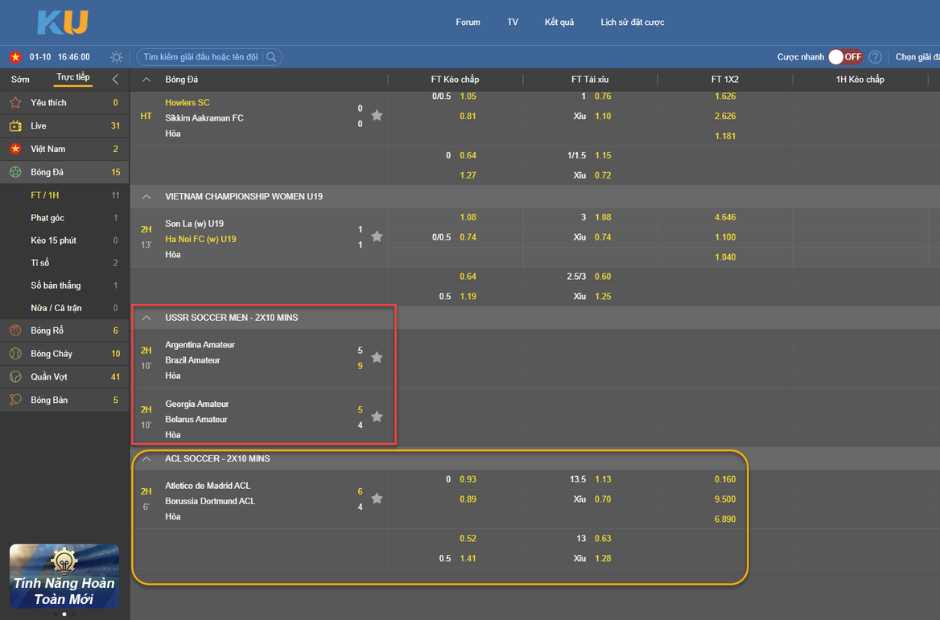Click Brazil Amateur team name

click(x=192, y=360)
